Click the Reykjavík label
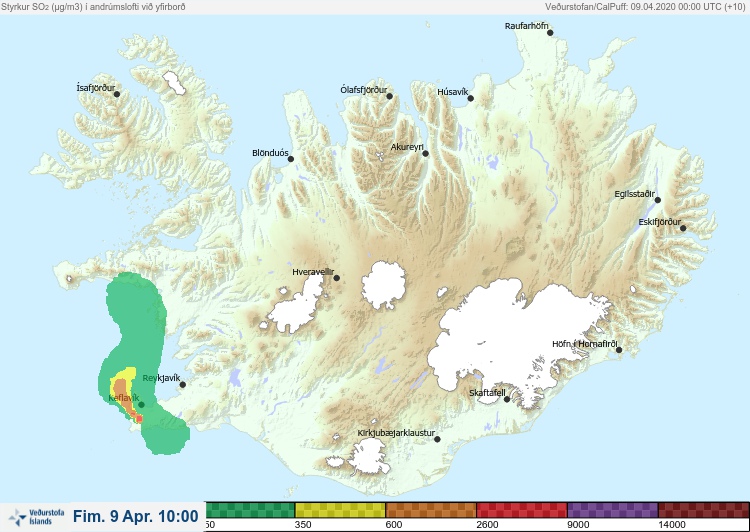The height and width of the screenshot is (532, 750). click(161, 378)
